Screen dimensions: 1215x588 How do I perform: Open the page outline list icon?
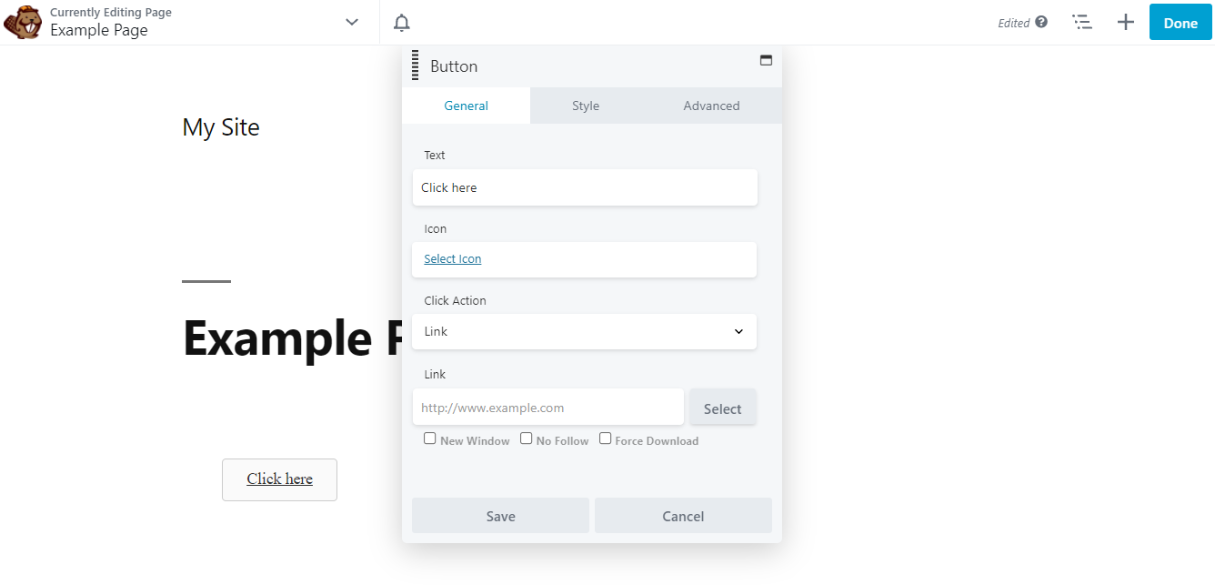tap(1082, 22)
